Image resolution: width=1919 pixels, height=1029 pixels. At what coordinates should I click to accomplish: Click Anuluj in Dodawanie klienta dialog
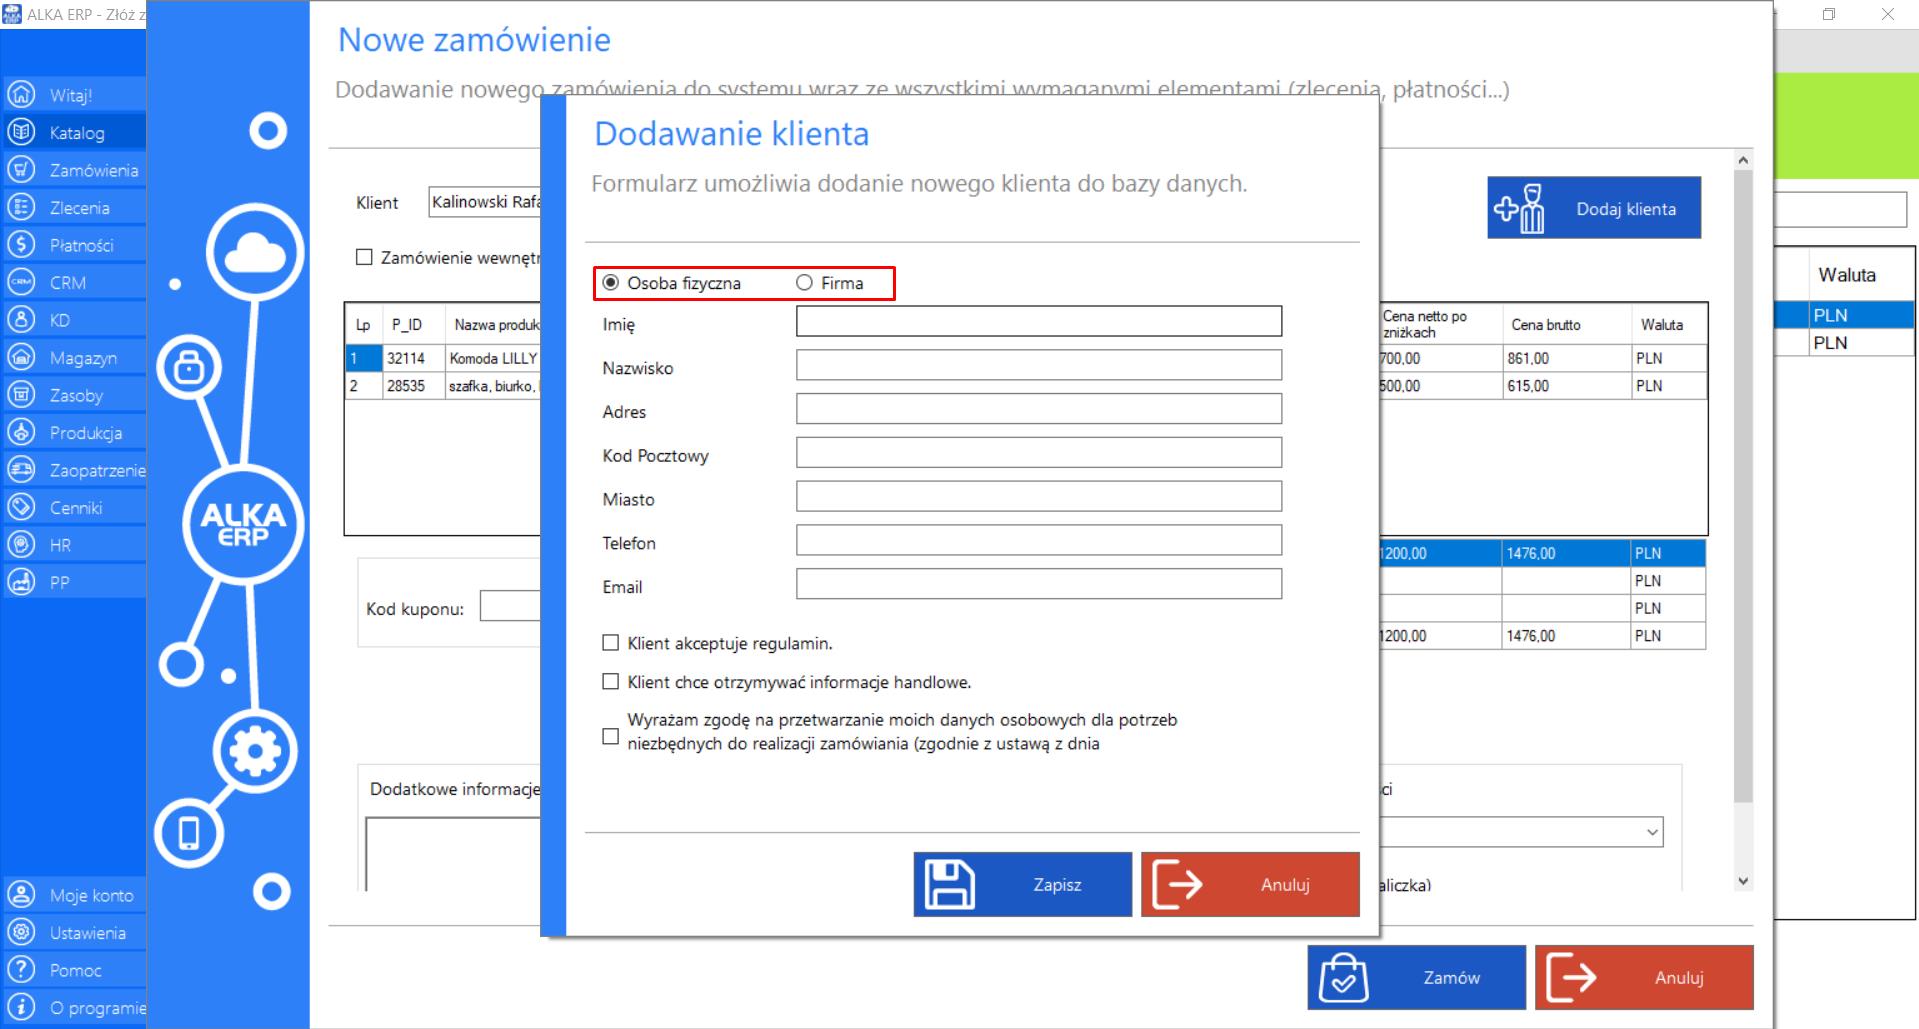coord(1250,884)
